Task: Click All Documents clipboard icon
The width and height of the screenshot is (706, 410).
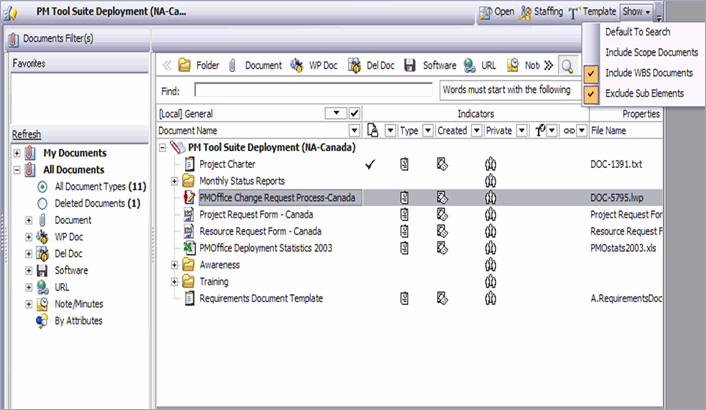Action: tap(30, 170)
